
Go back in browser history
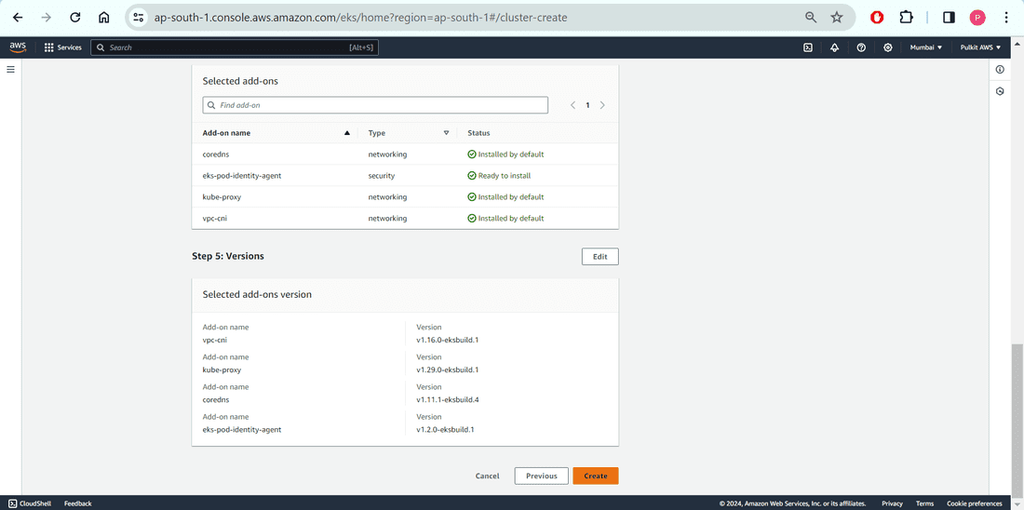pos(18,18)
